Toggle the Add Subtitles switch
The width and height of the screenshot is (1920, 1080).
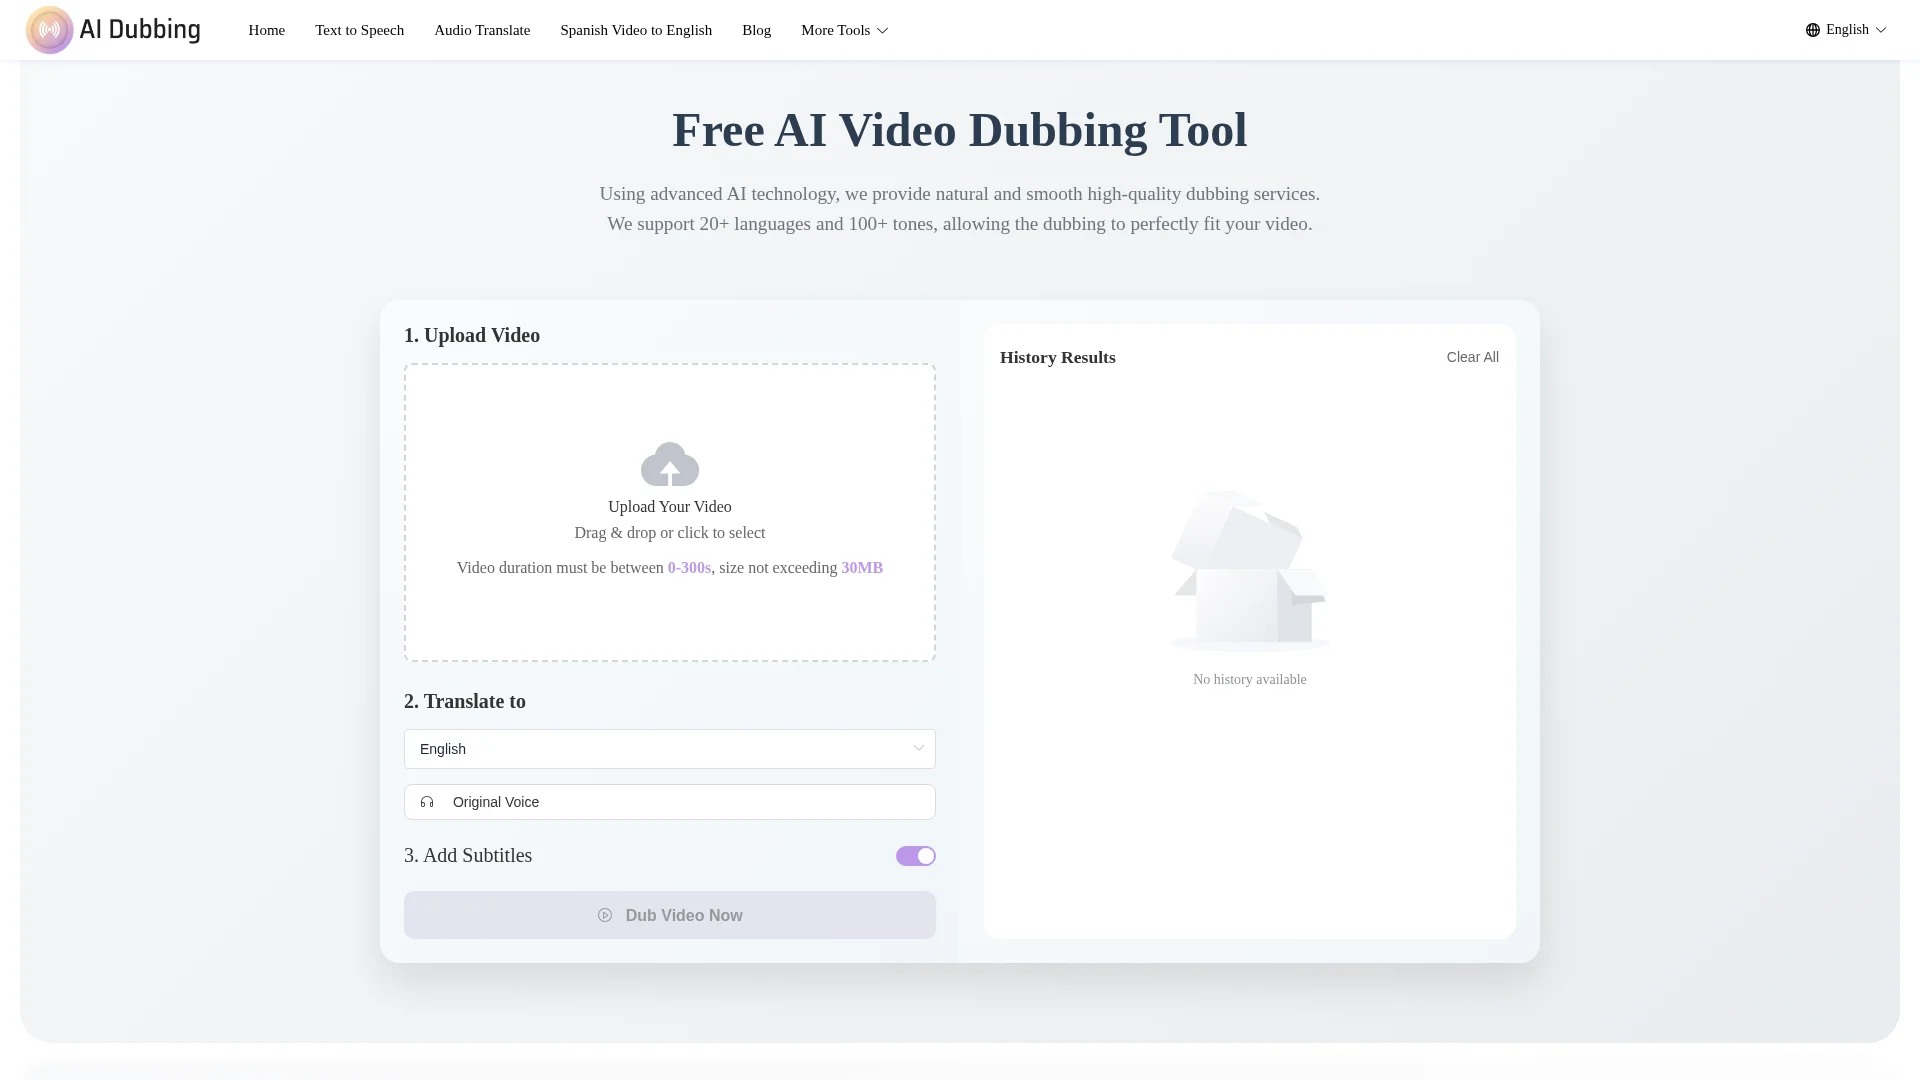[x=915, y=856]
